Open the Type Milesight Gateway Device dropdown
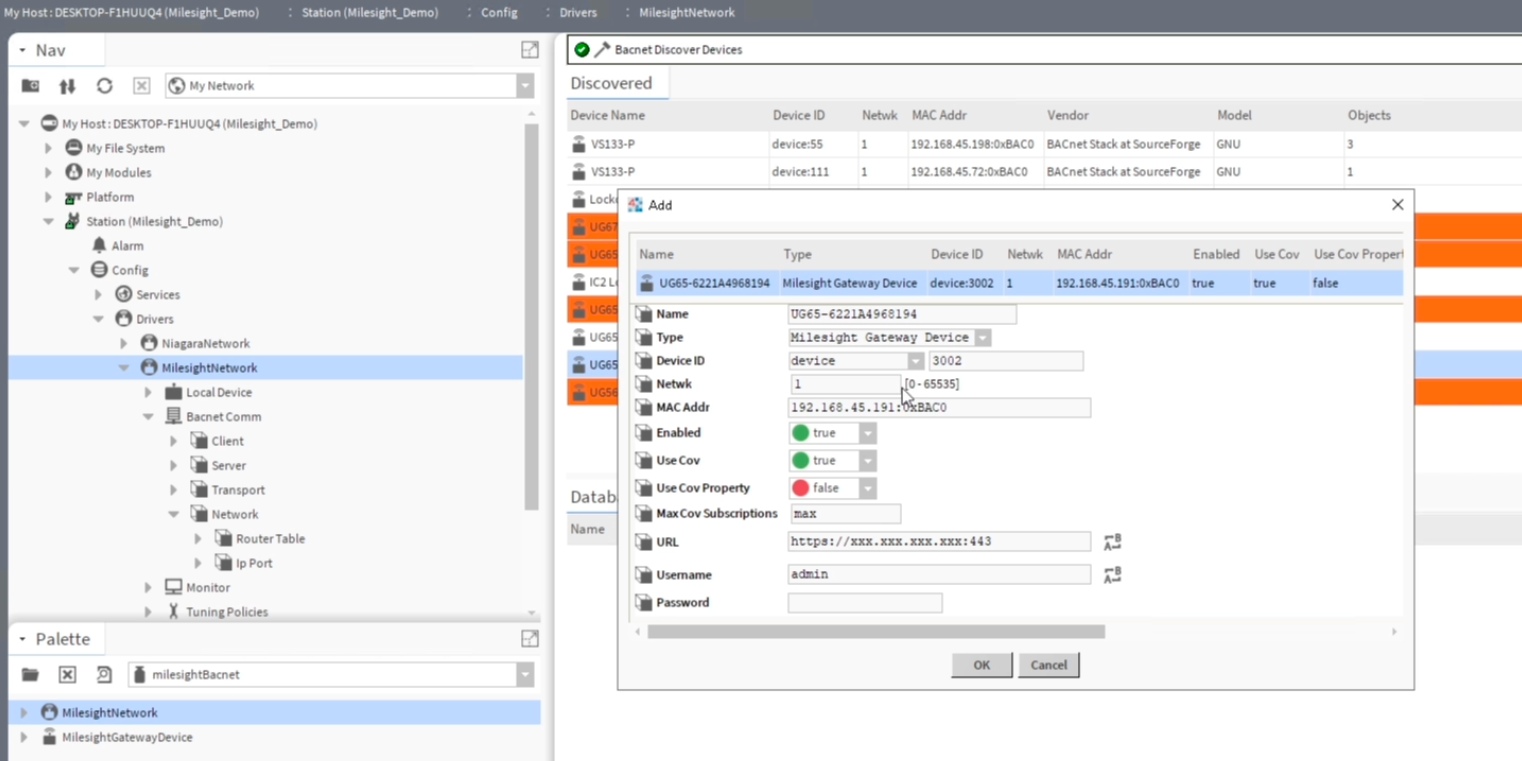The height and width of the screenshot is (761, 1522). (x=983, y=338)
